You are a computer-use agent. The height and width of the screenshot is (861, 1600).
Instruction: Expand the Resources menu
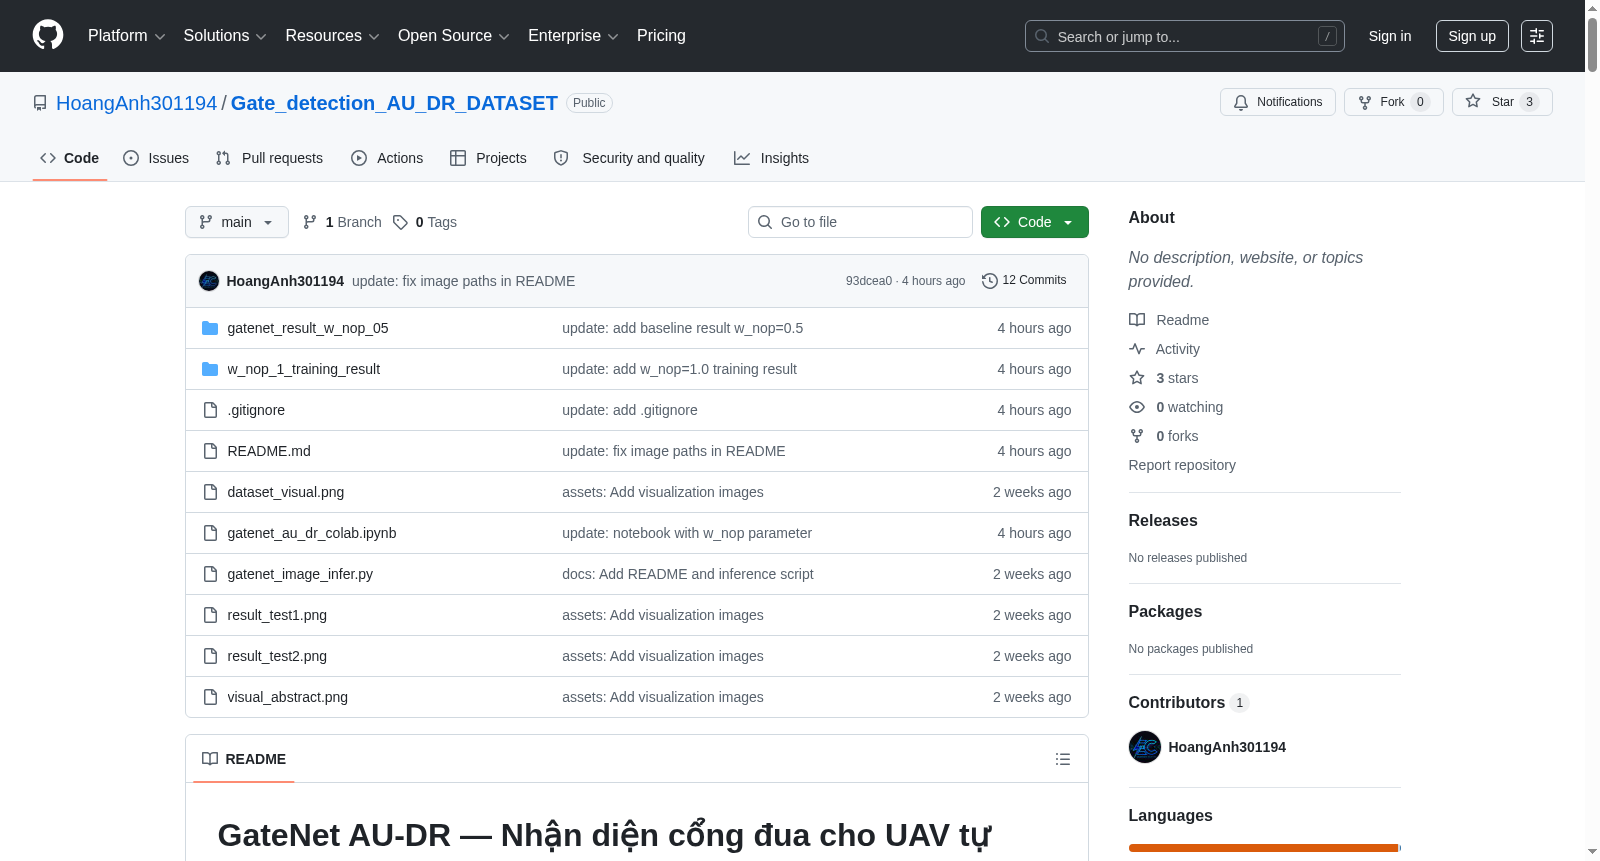(x=332, y=36)
